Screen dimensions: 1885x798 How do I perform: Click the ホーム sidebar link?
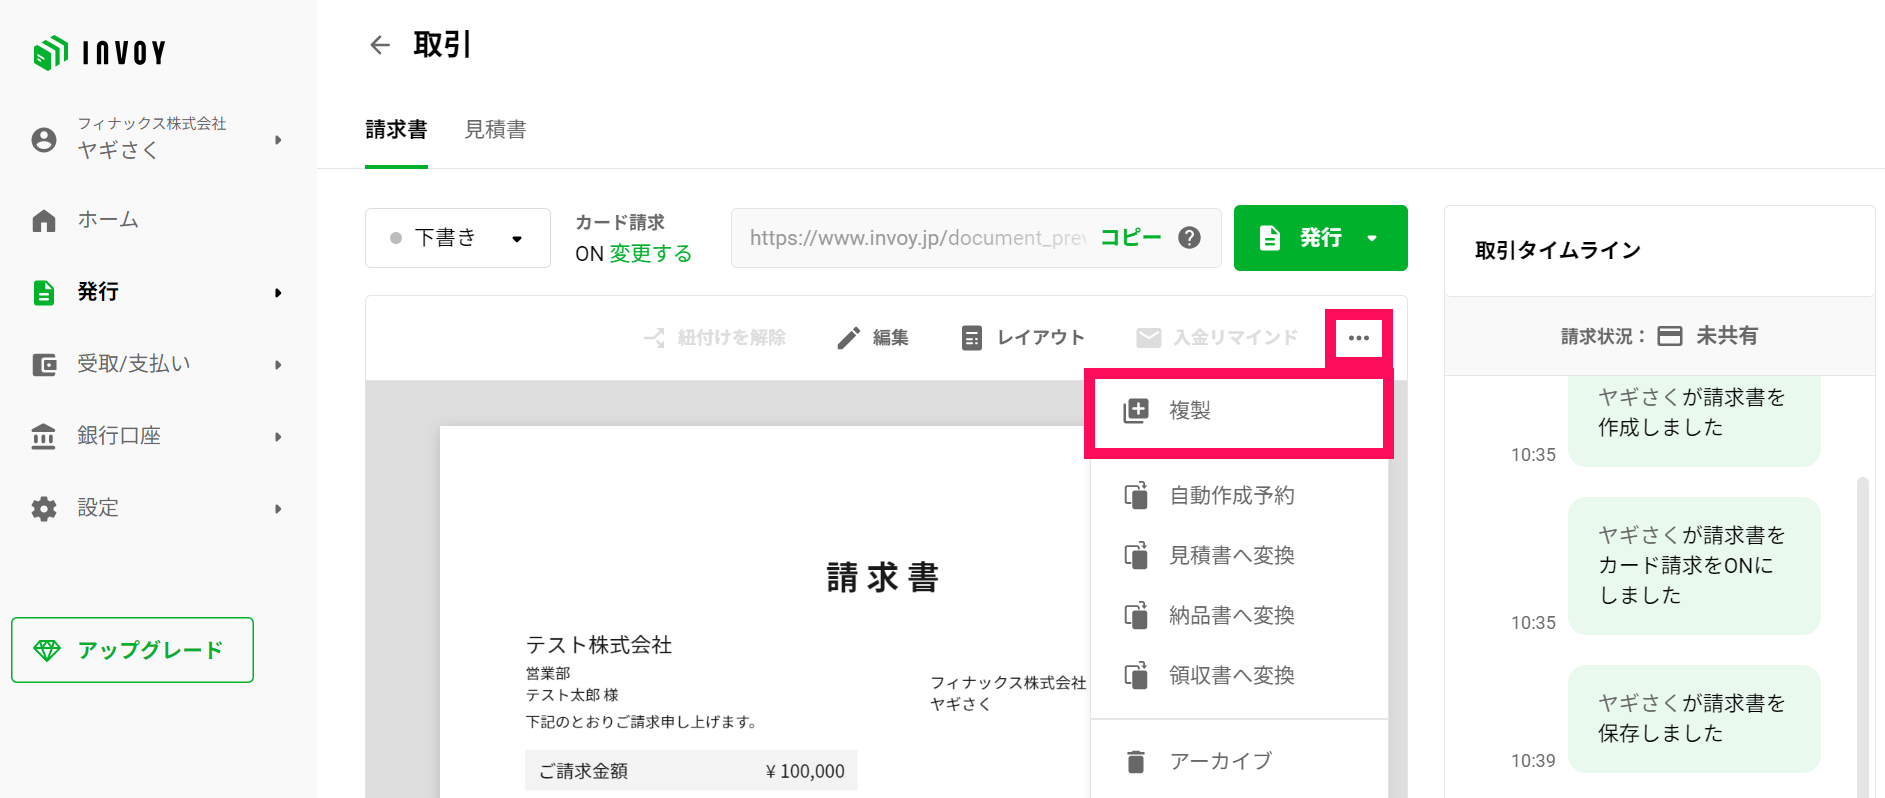108,220
